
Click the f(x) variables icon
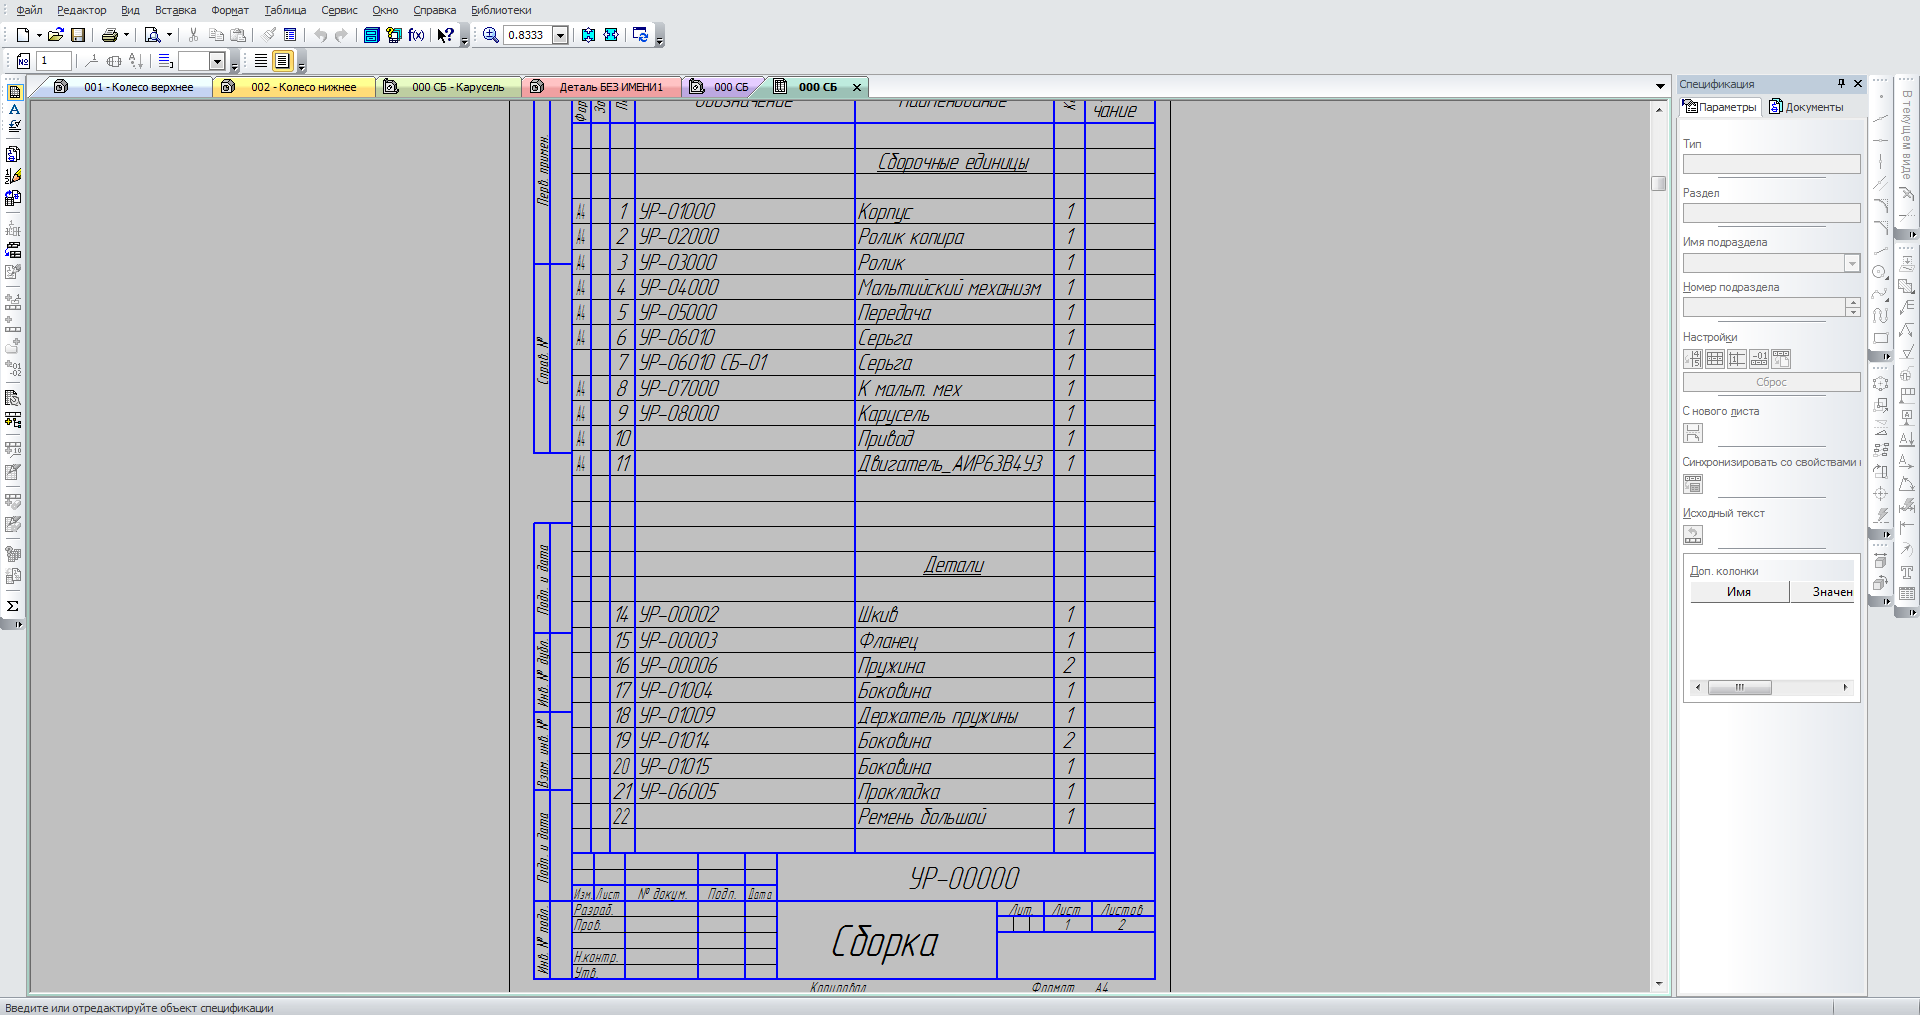(x=416, y=35)
